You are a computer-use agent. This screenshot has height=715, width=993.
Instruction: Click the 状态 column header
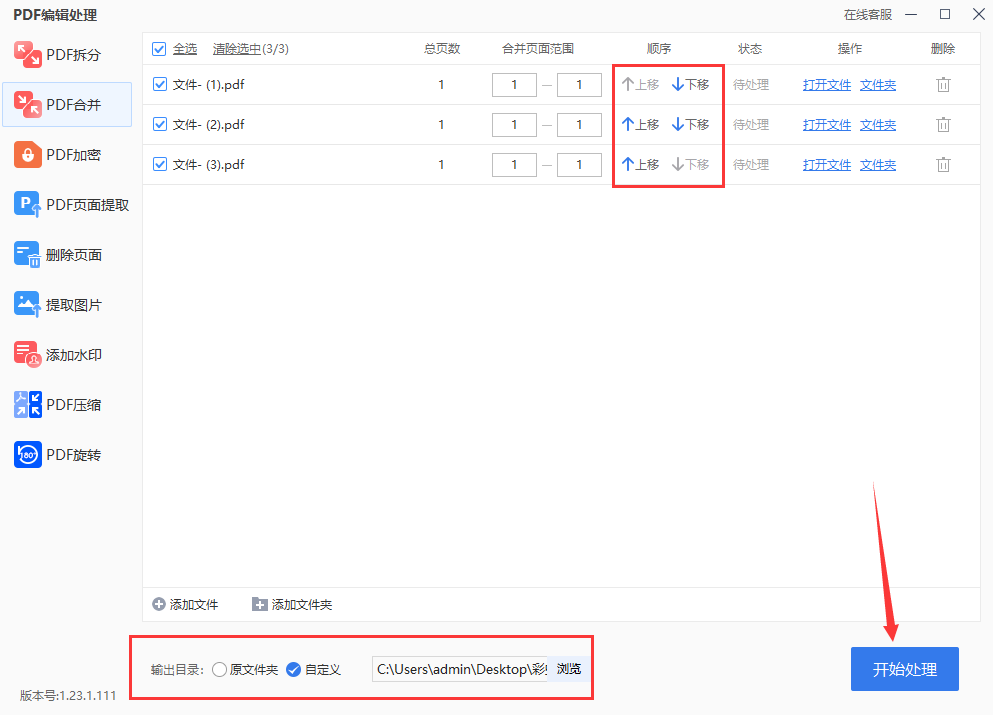(750, 49)
